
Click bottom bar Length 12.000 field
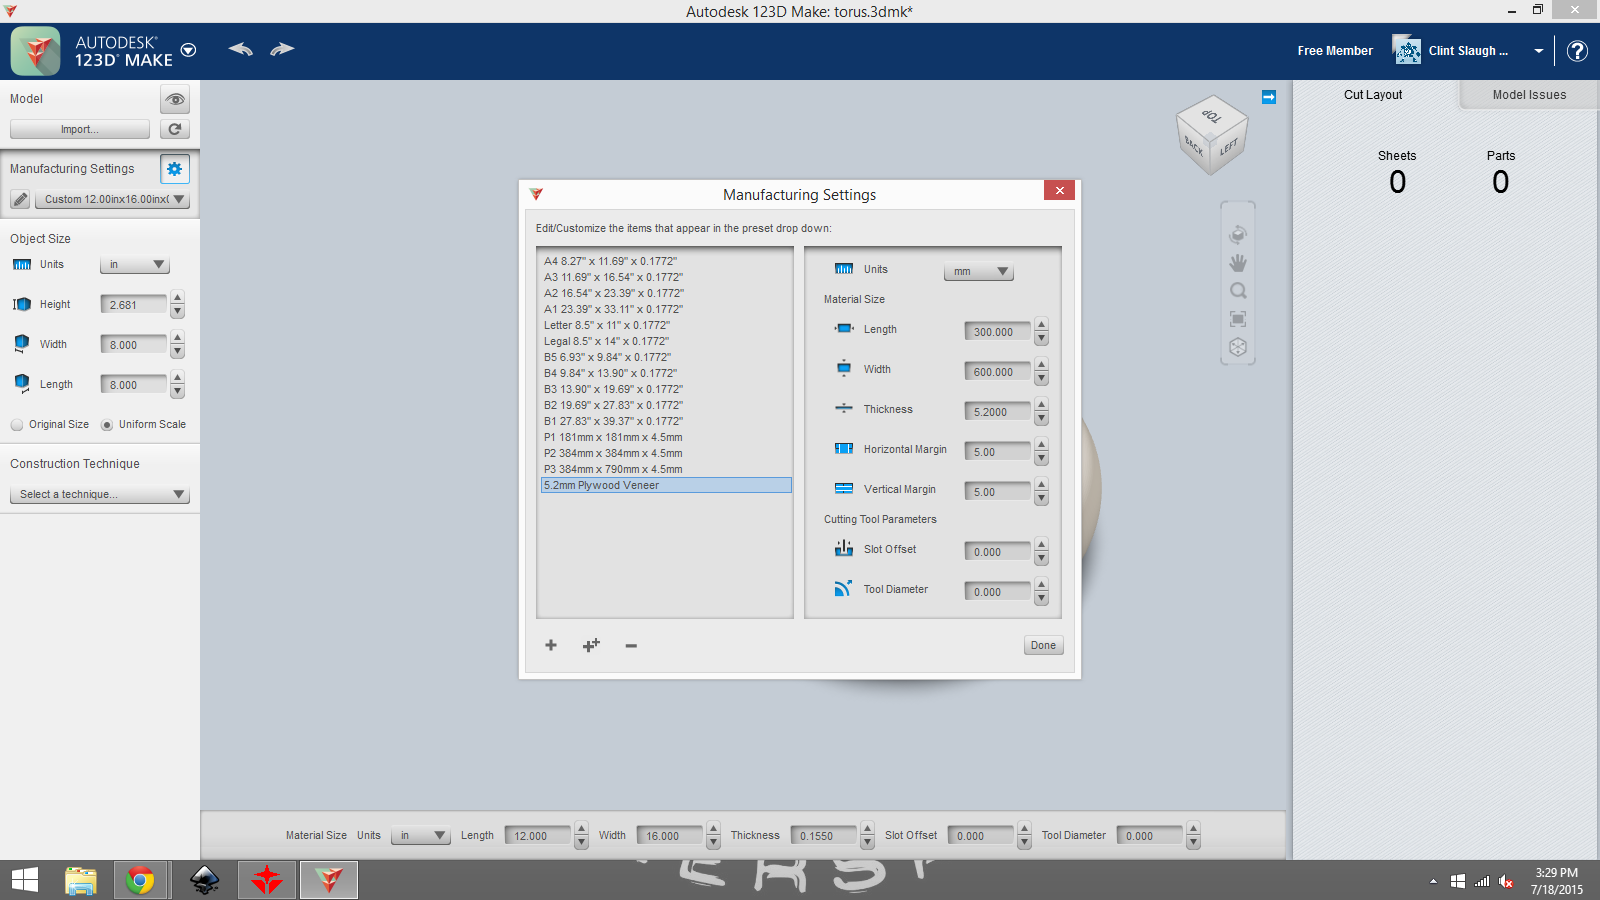tap(538, 836)
